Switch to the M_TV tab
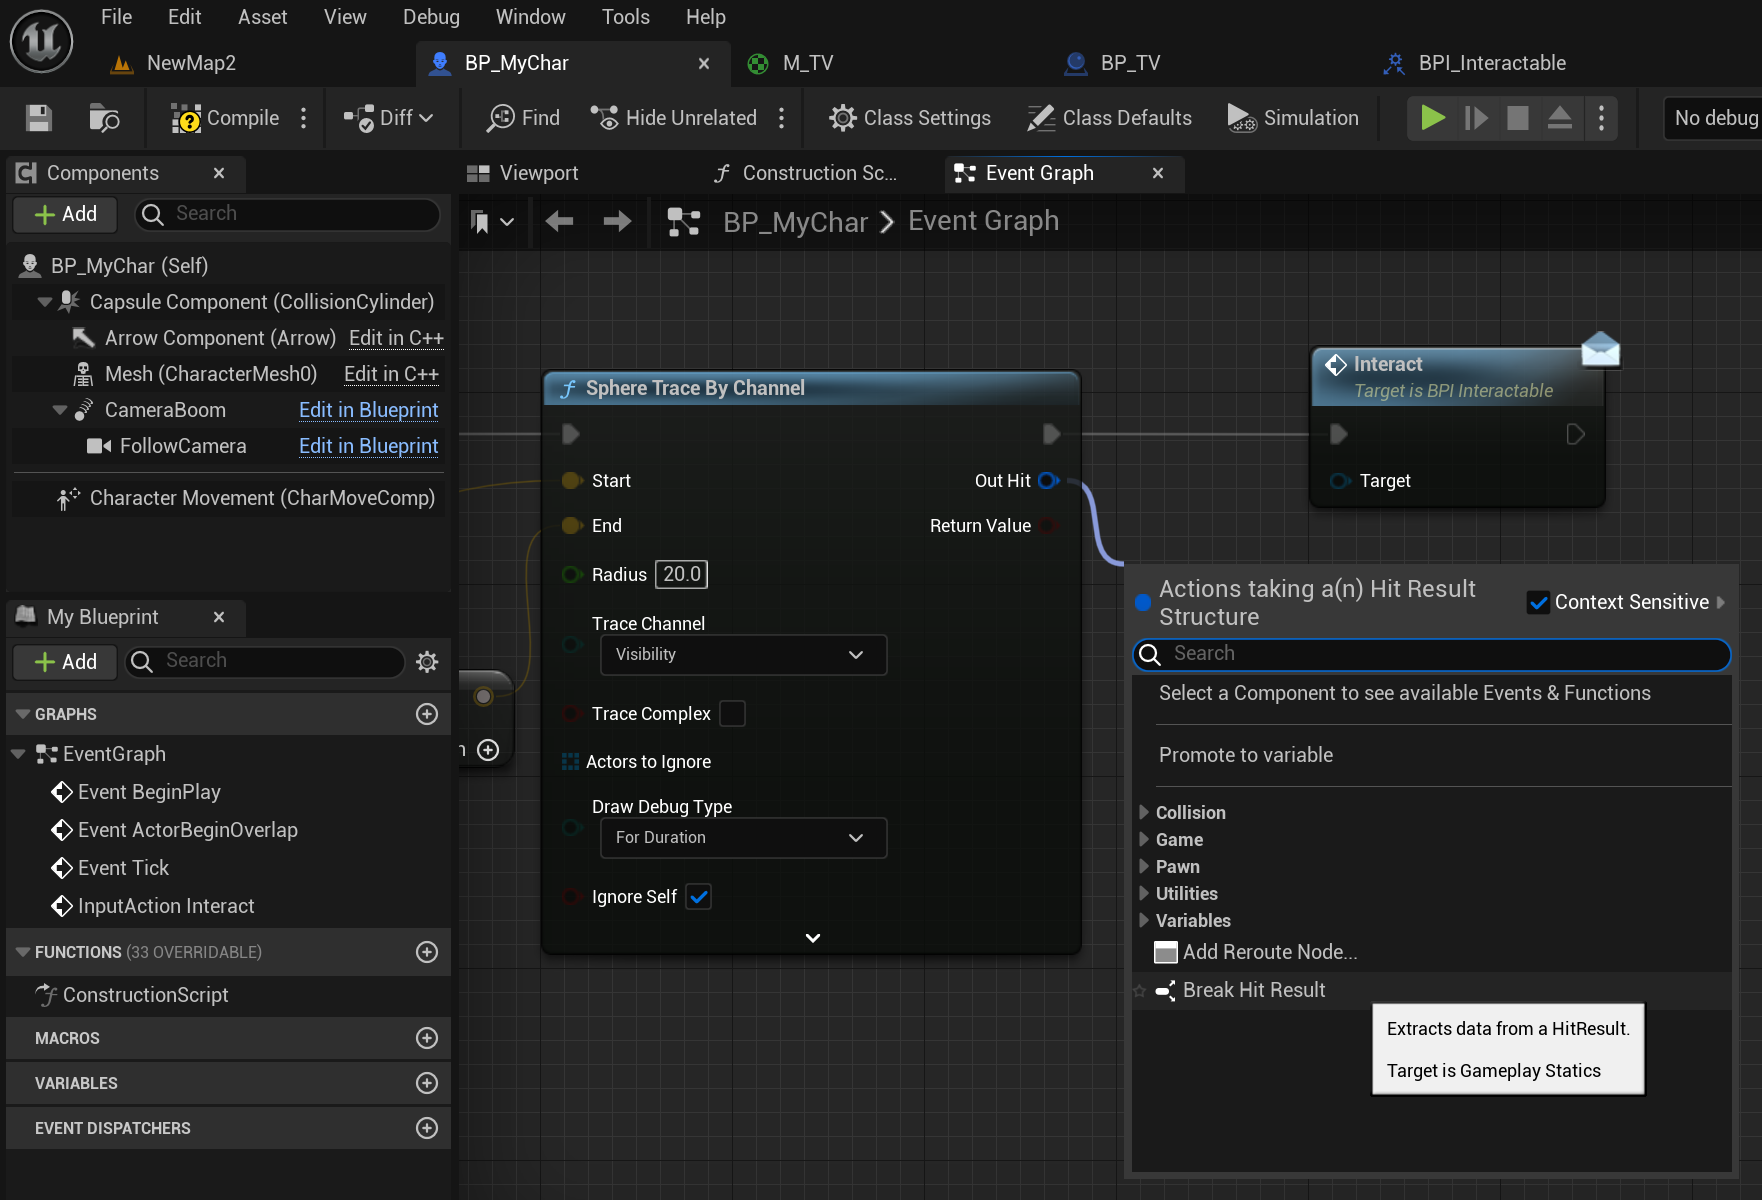This screenshot has width=1762, height=1200. click(792, 63)
